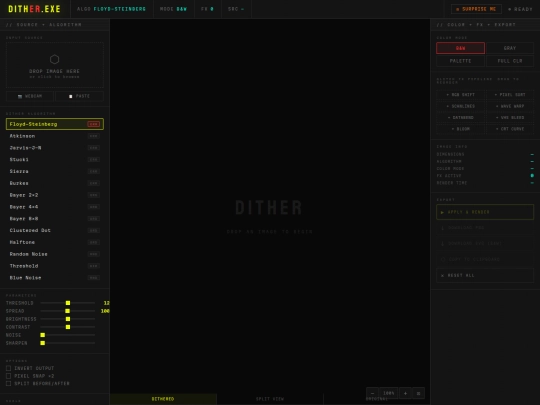Click the Copy to Clipboard icon
The width and height of the screenshot is (540, 405).
(x=443, y=259)
